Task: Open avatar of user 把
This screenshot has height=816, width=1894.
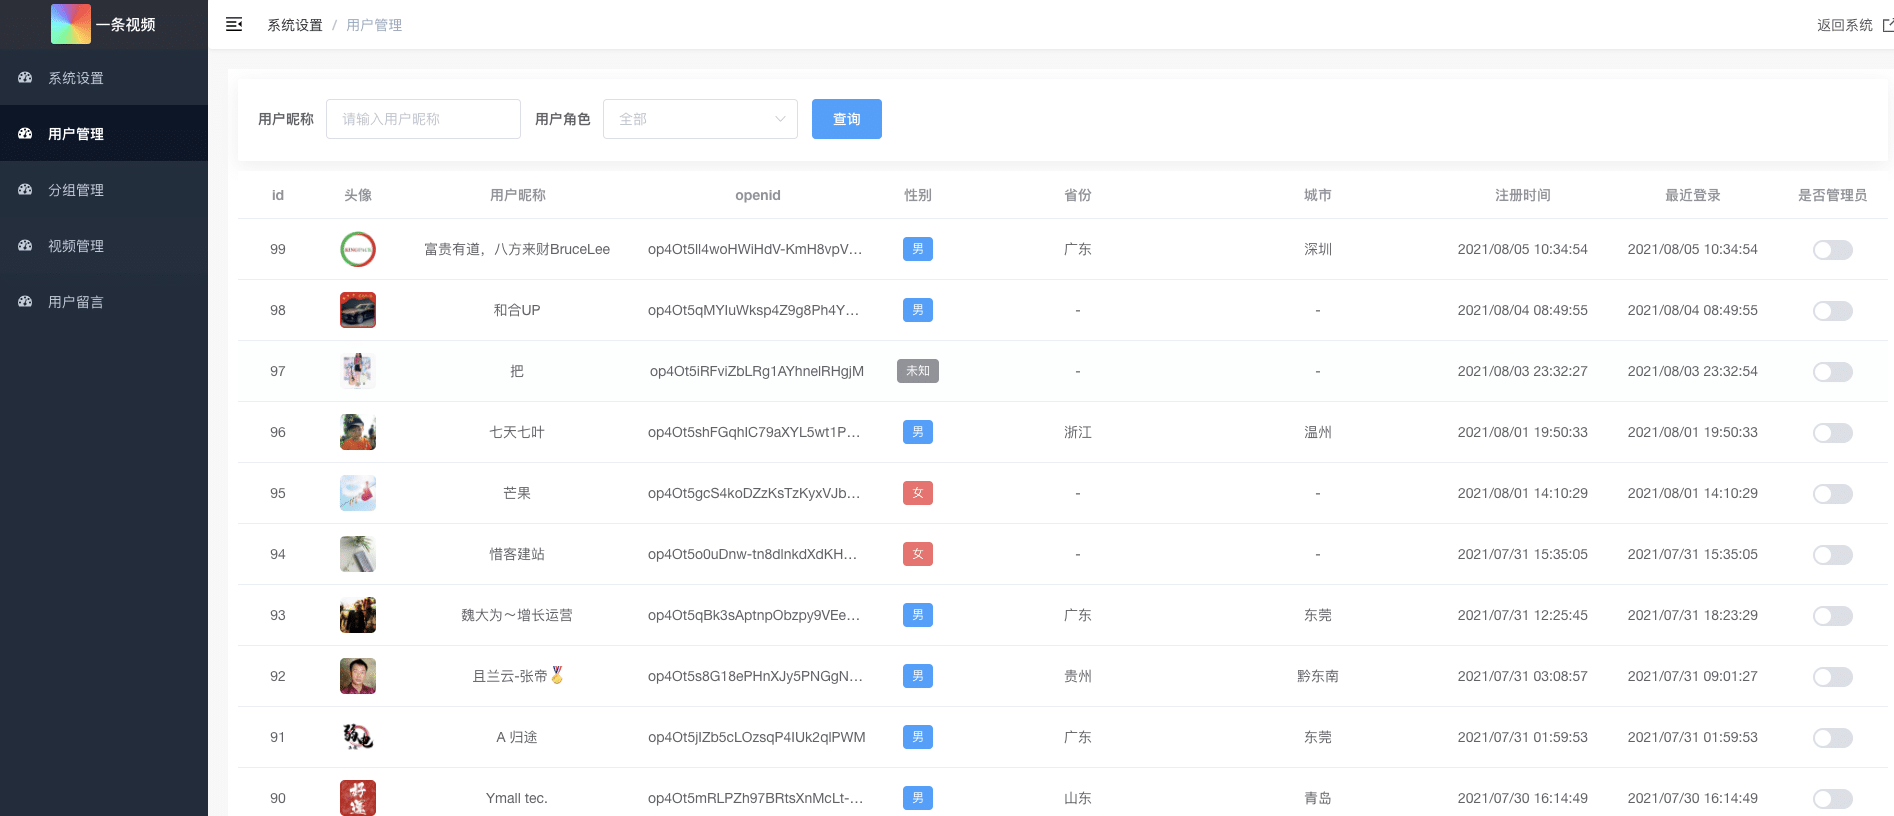Action: pos(358,371)
